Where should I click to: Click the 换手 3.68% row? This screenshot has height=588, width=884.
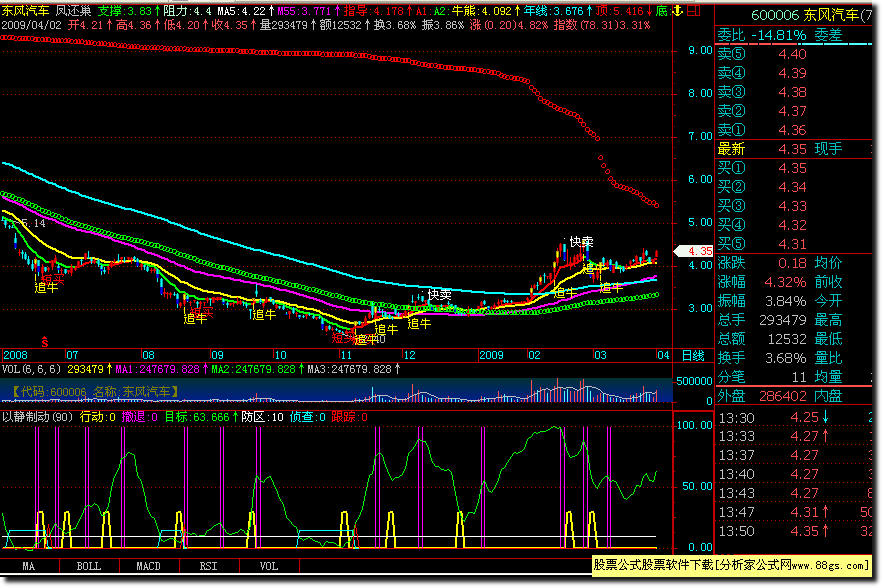coord(794,358)
